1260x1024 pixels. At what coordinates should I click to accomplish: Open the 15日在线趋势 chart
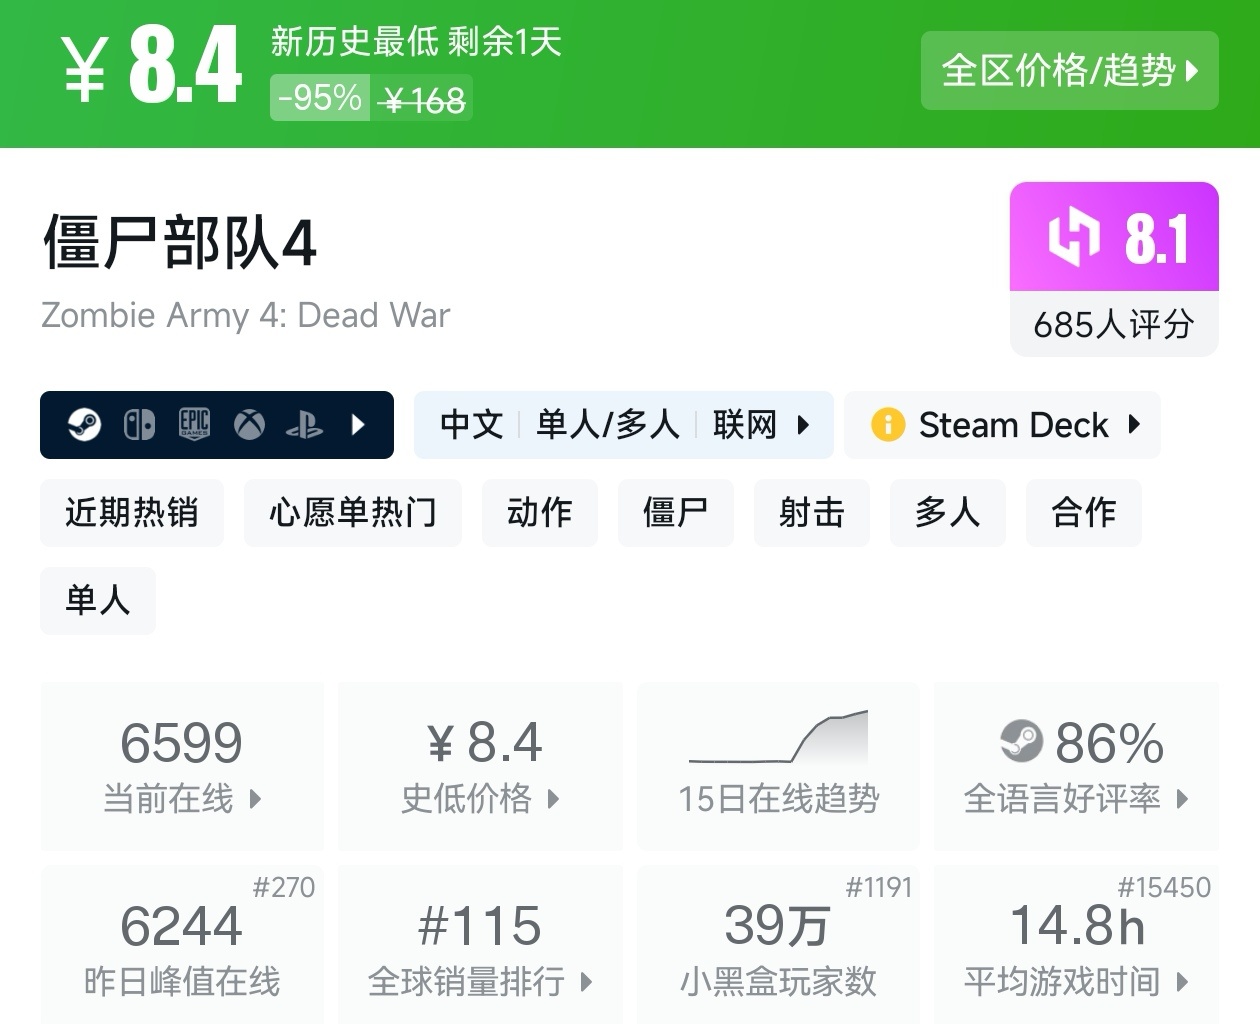(779, 766)
